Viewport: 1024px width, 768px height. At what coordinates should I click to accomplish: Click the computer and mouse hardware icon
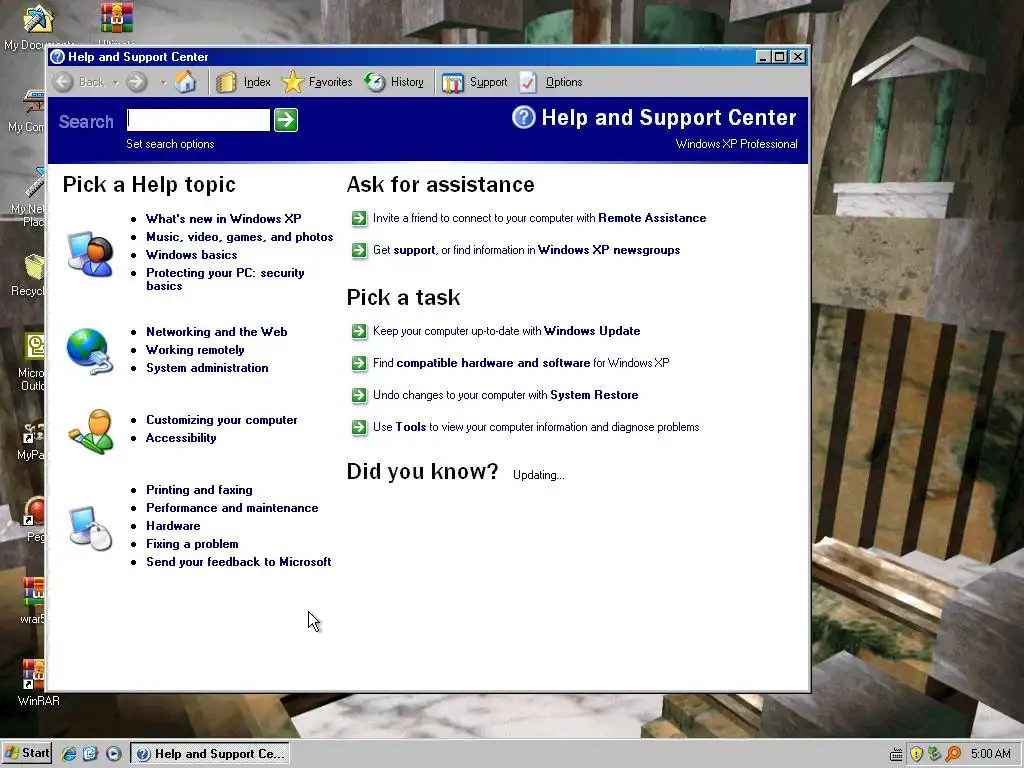(x=91, y=528)
